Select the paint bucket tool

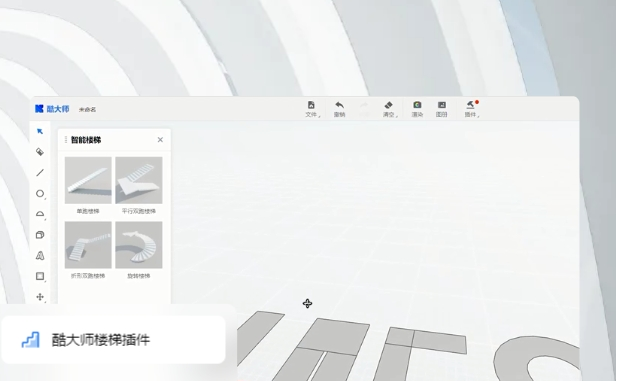point(40,152)
